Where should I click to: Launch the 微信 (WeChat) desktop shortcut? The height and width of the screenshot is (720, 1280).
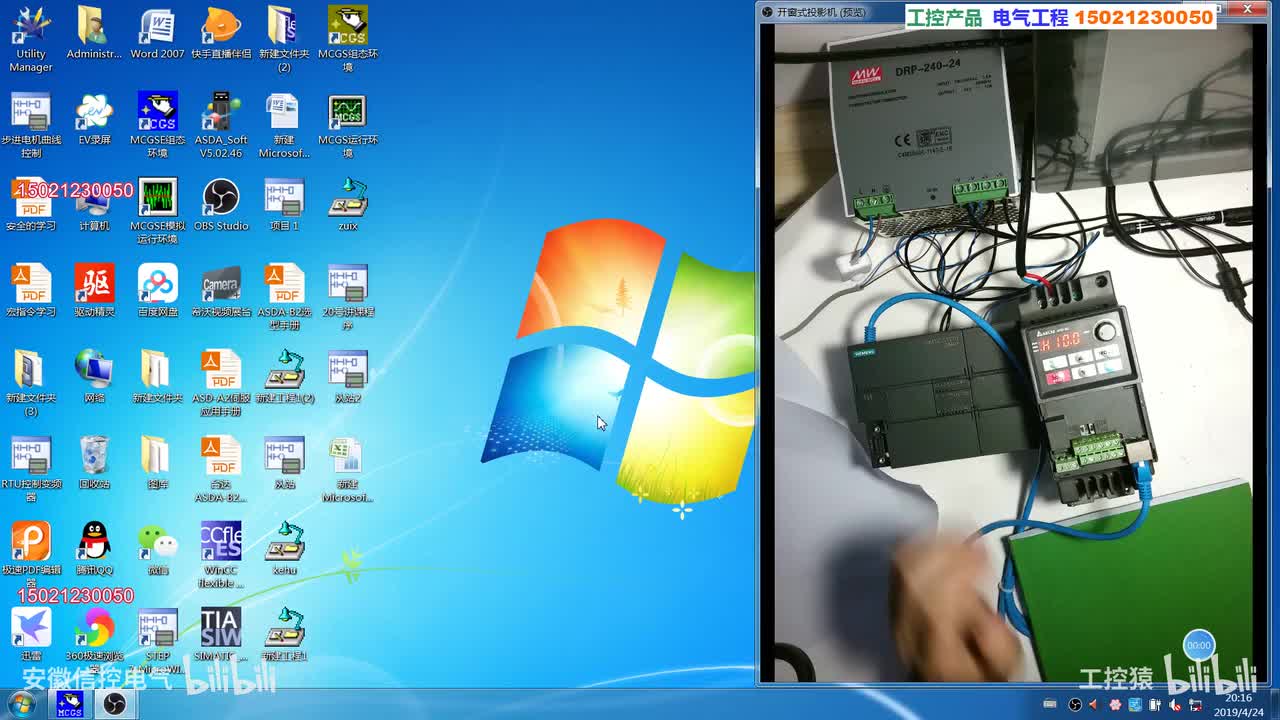click(157, 550)
